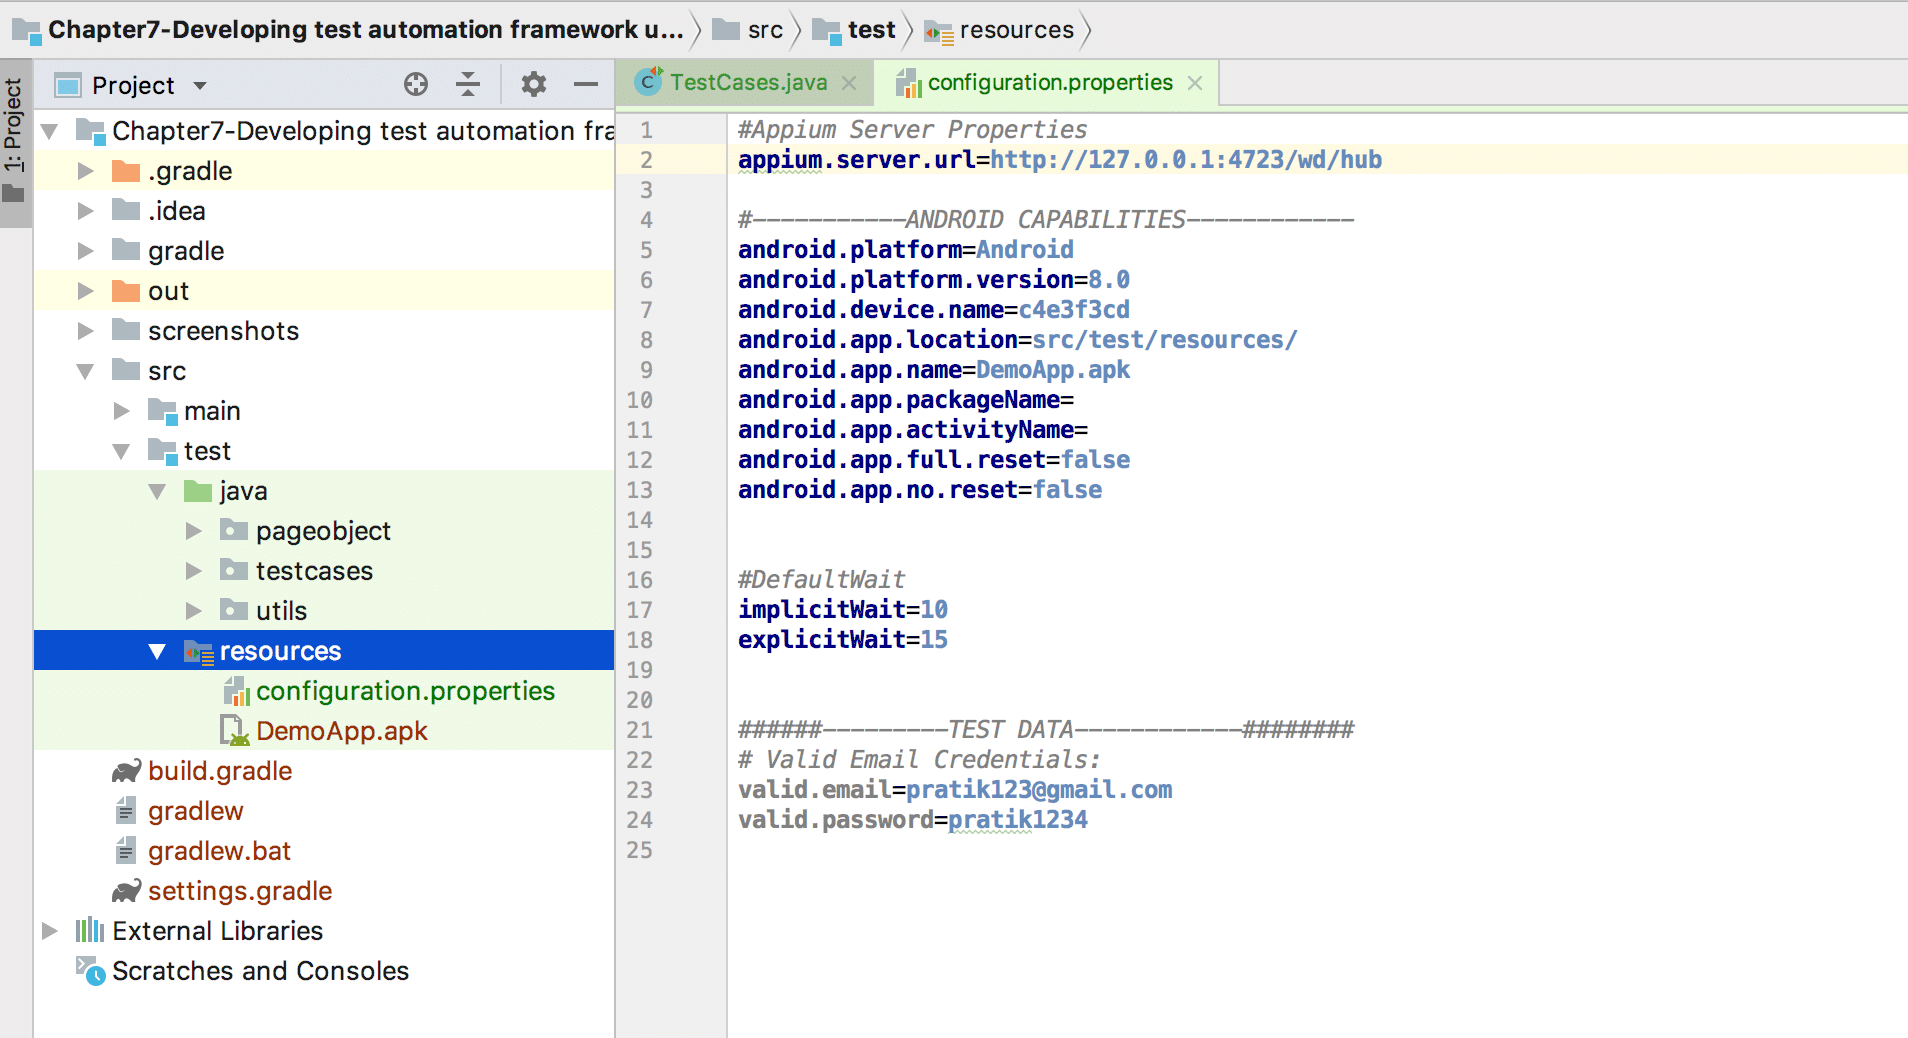Click the gradlew file icon
This screenshot has width=1908, height=1038.
pos(126,811)
